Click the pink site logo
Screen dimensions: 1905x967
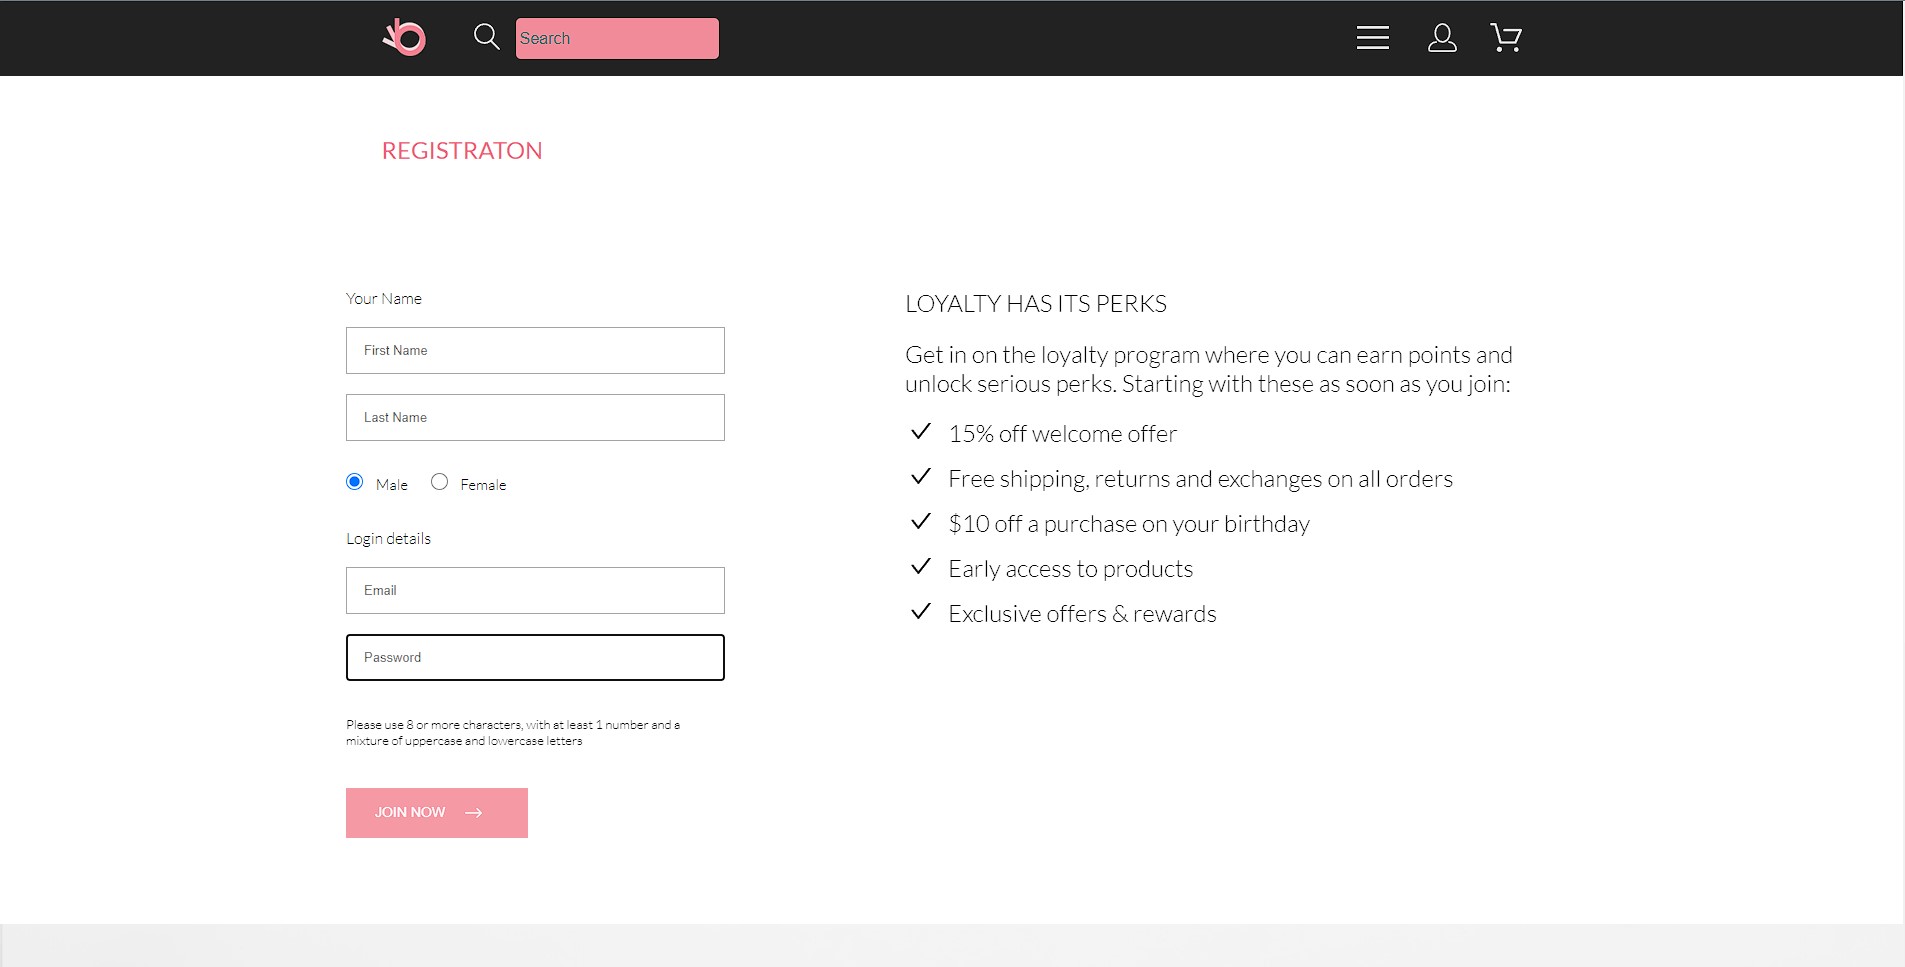pyautogui.click(x=405, y=38)
